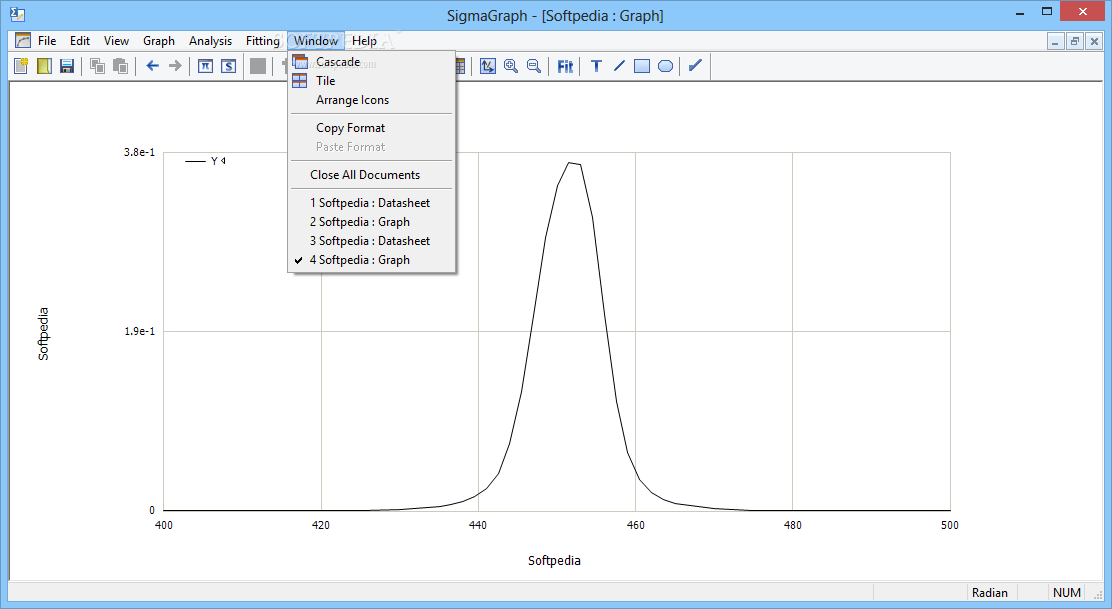1112x609 pixels.
Task: Open the Analysis menu
Action: pos(211,40)
